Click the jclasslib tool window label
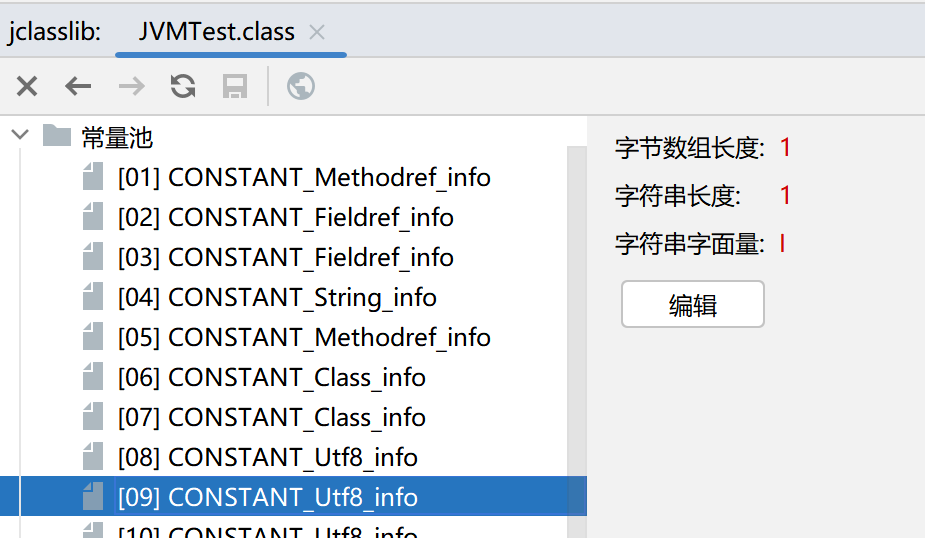The image size is (925, 538). (54, 31)
